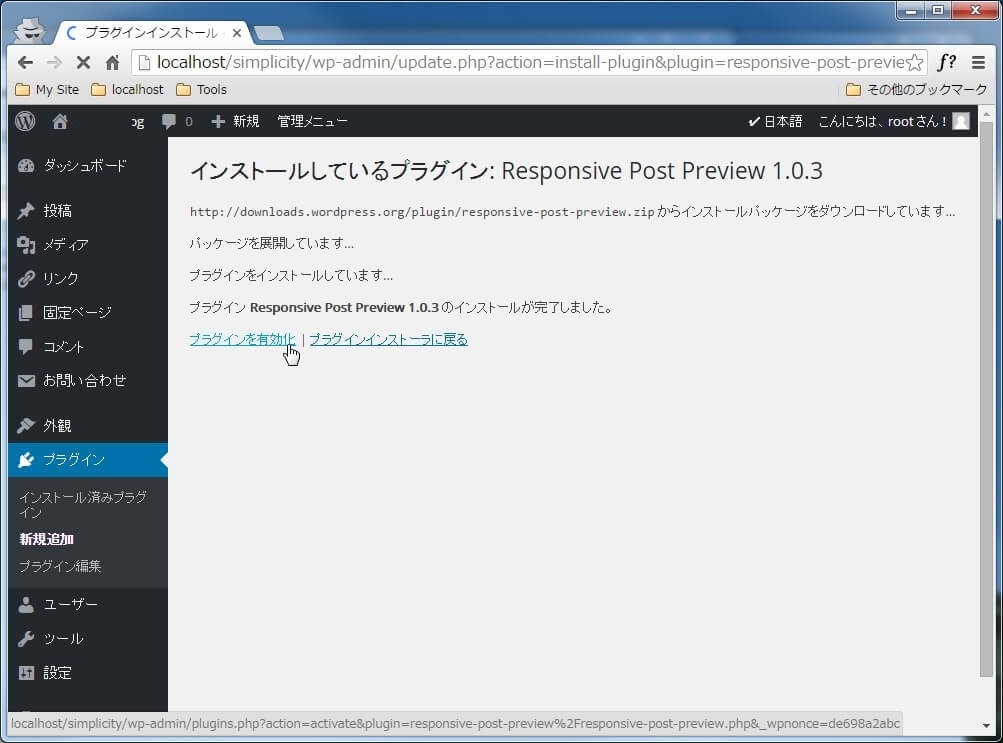Image resolution: width=1003 pixels, height=743 pixels.
Task: Click the f? extension icon
Action: [946, 62]
